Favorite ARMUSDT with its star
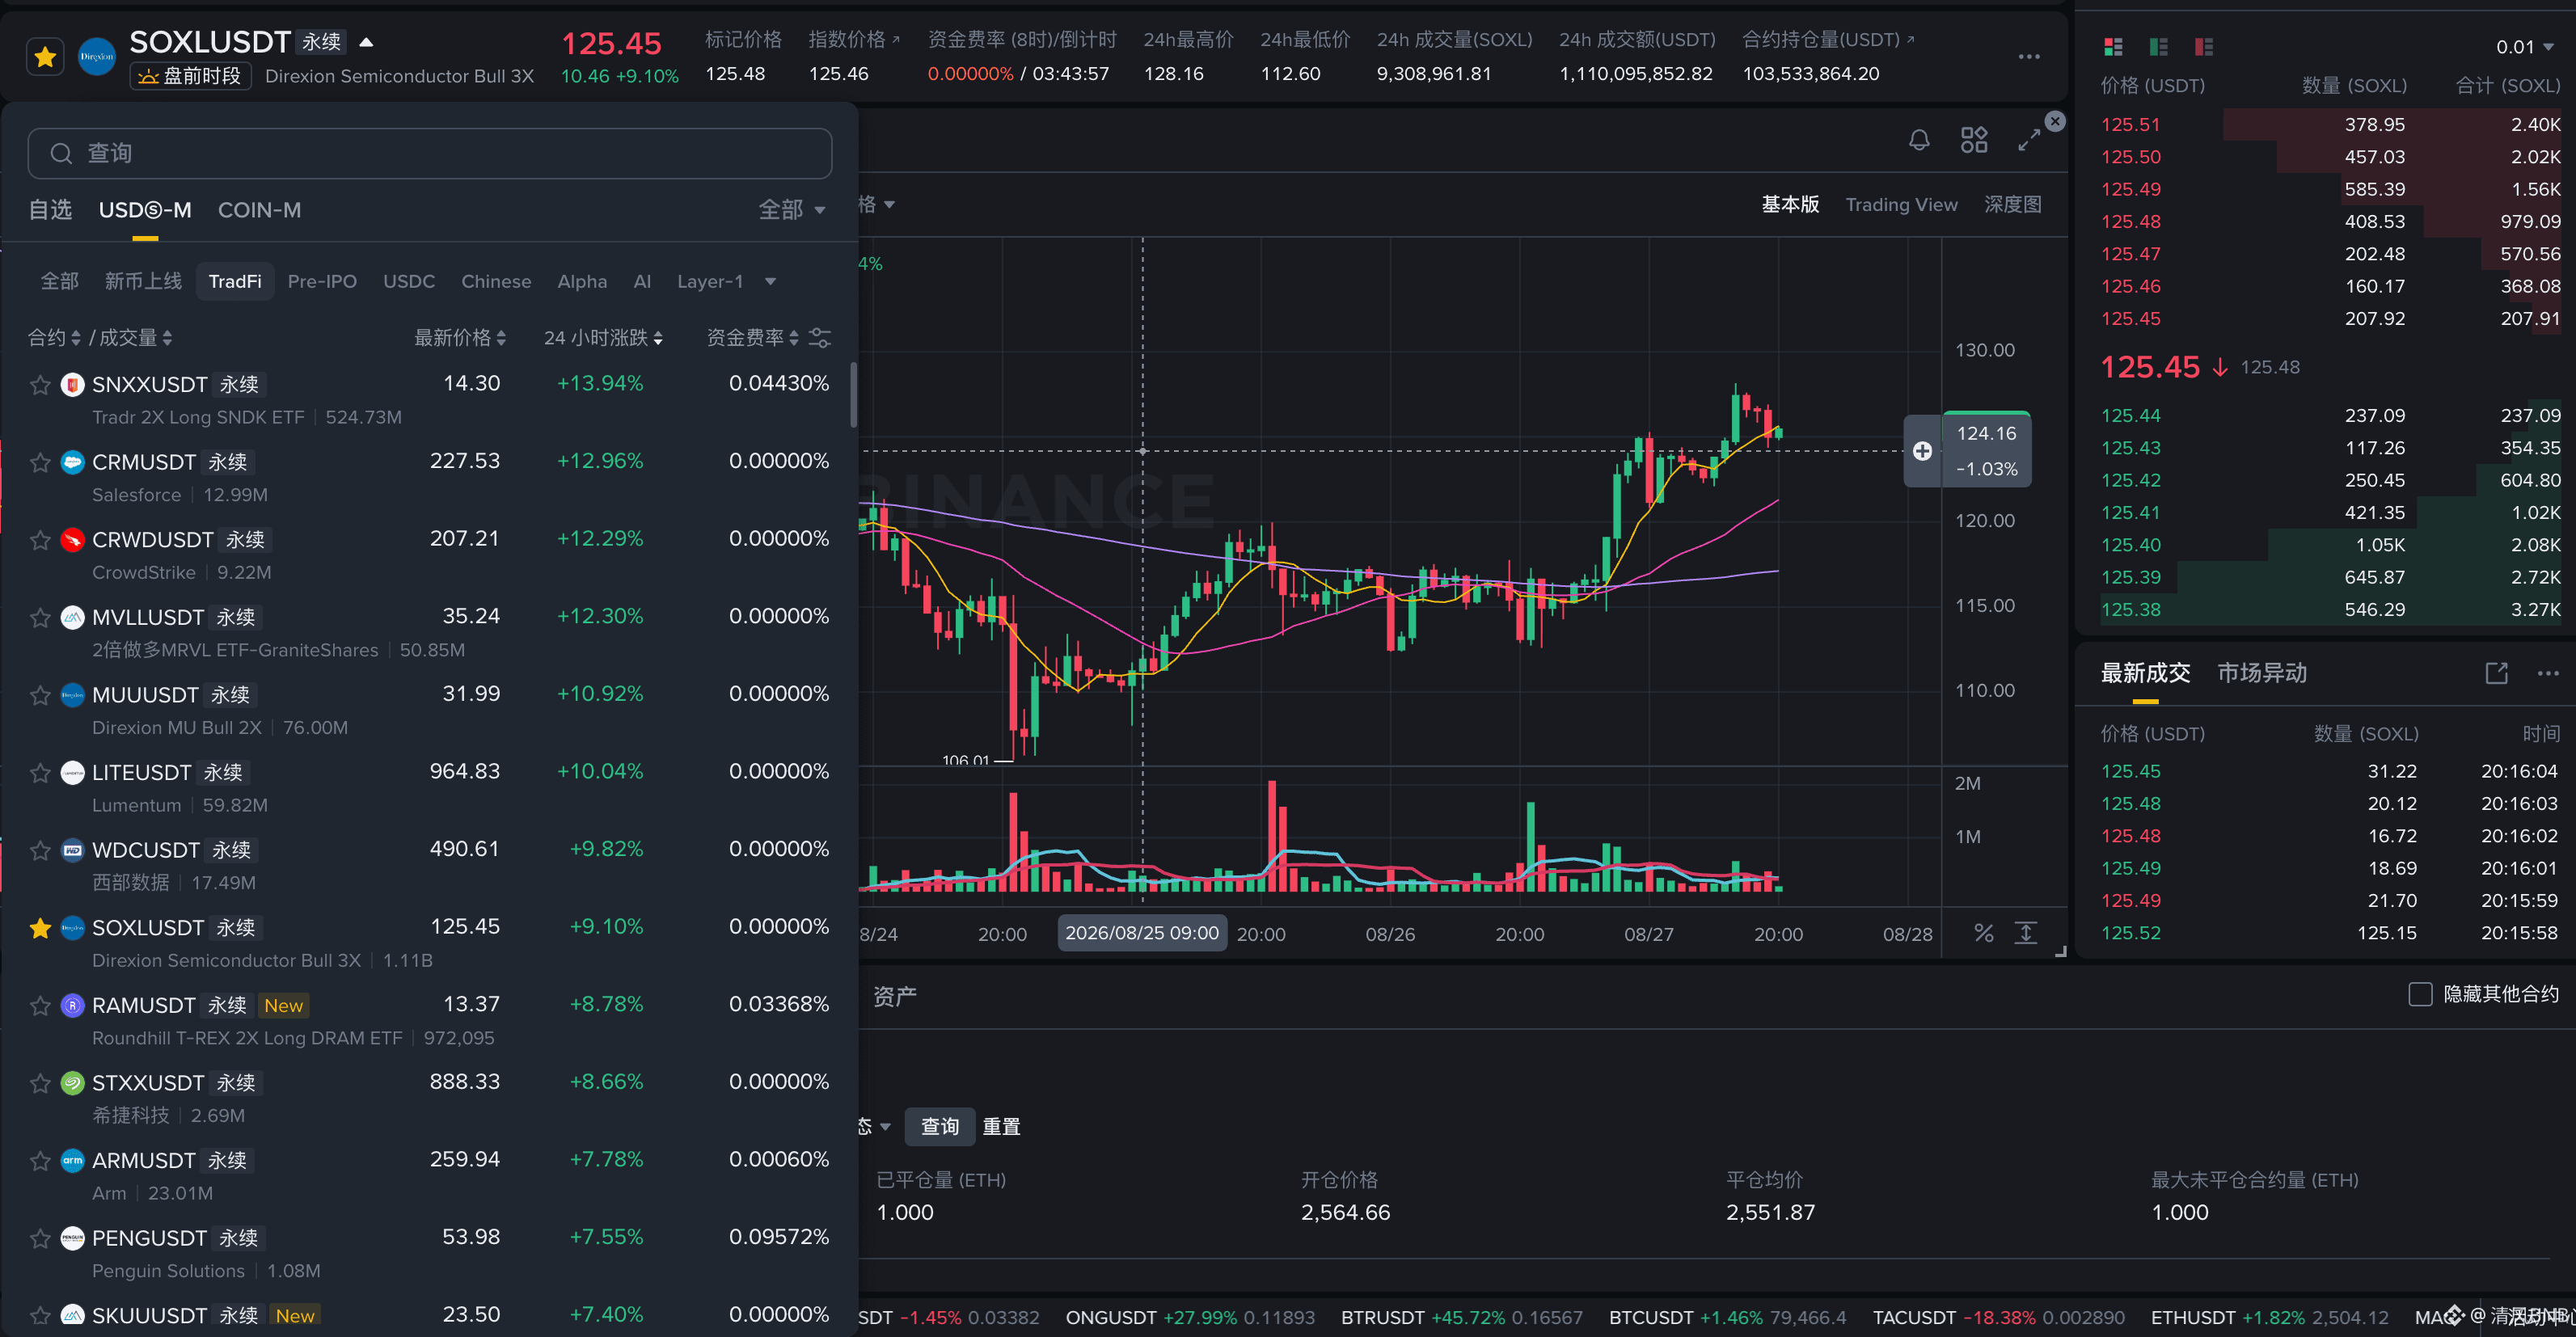The image size is (2576, 1337). point(40,1160)
